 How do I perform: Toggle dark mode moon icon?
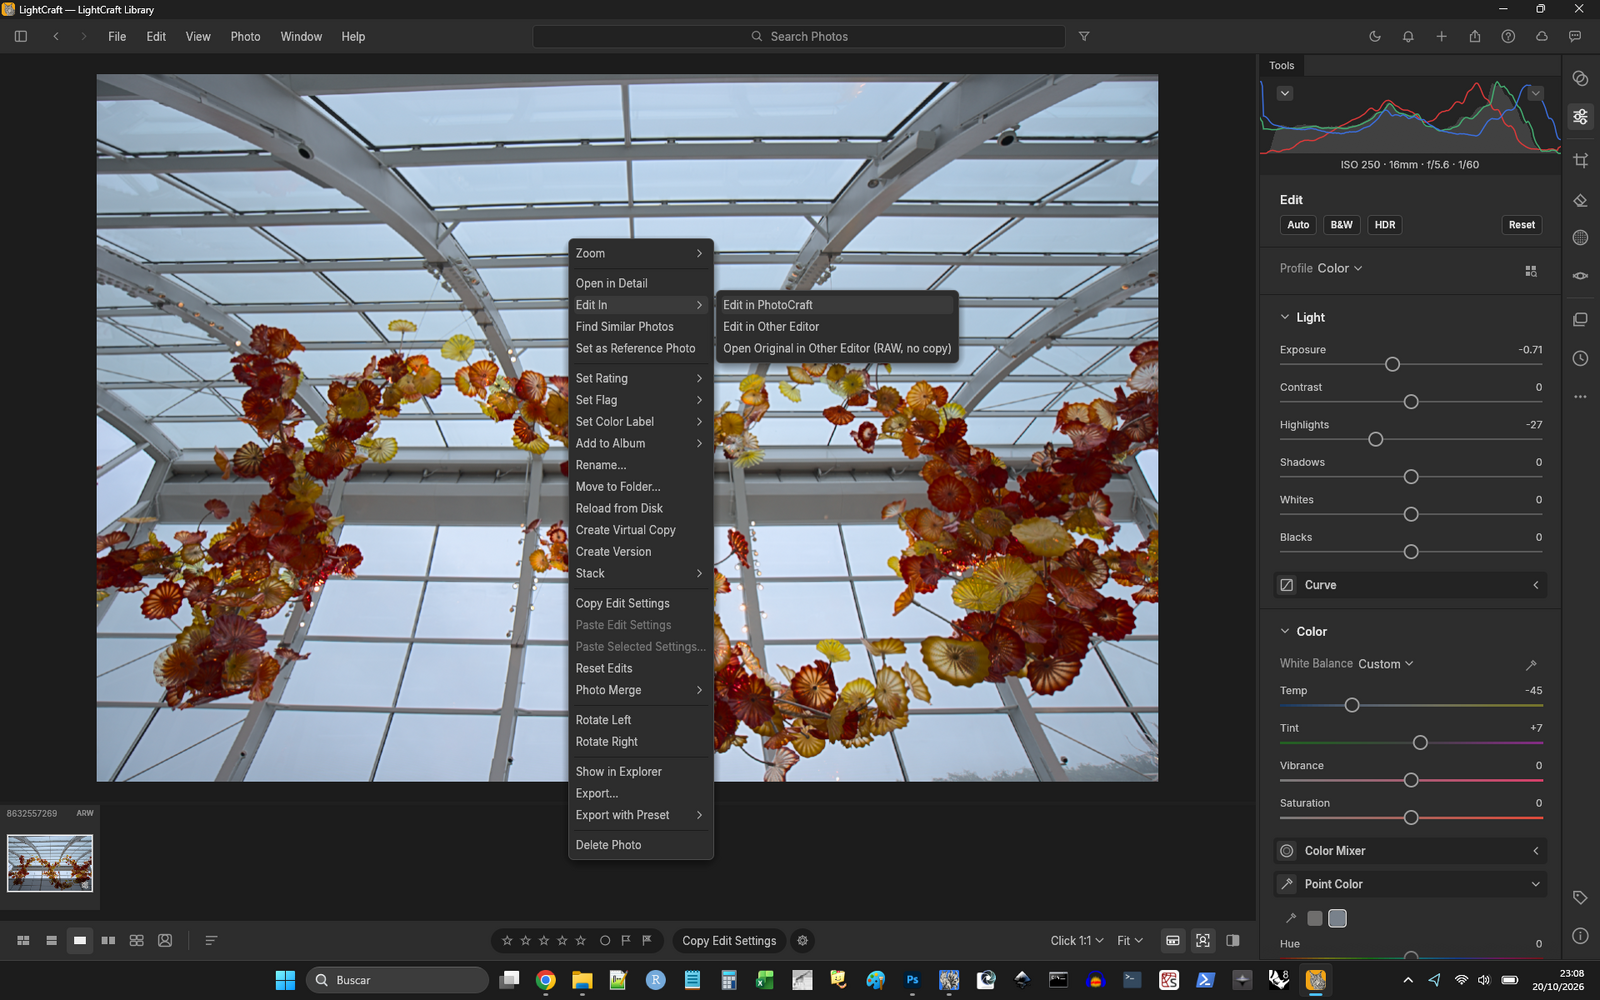(1375, 36)
